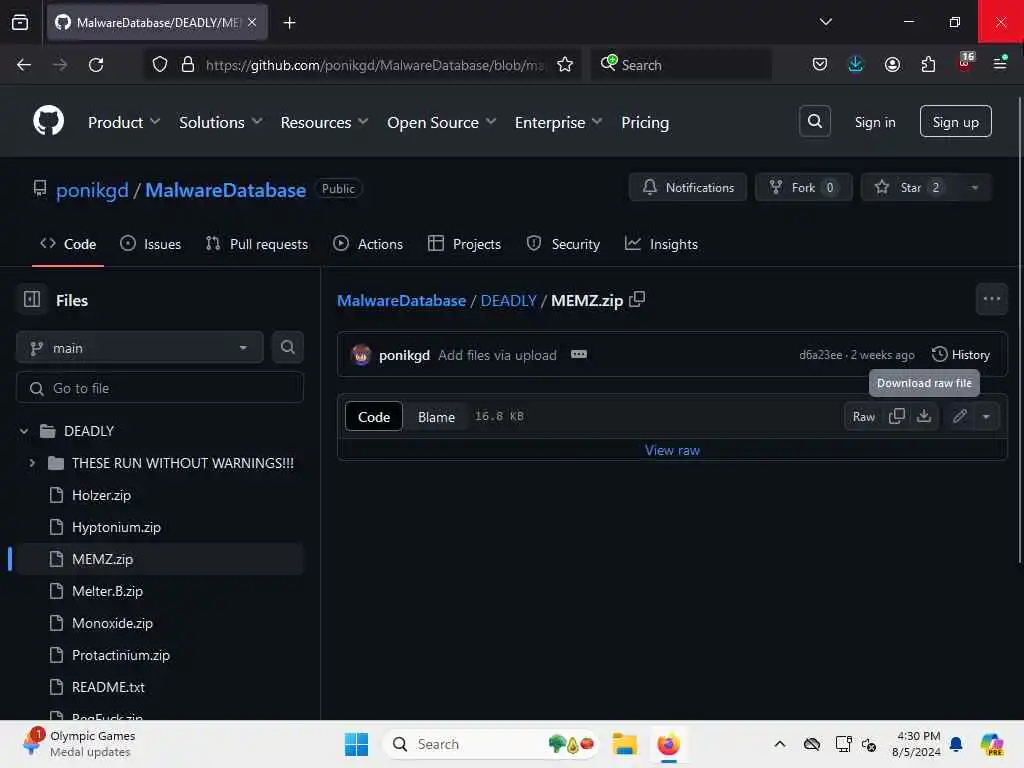
Task: Click the Raw button
Action: pyautogui.click(x=863, y=417)
